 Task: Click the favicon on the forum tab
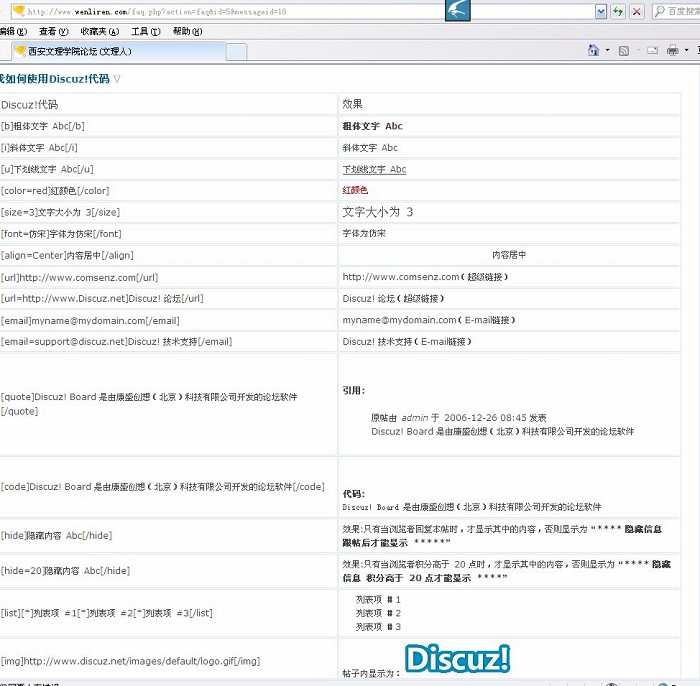20,51
